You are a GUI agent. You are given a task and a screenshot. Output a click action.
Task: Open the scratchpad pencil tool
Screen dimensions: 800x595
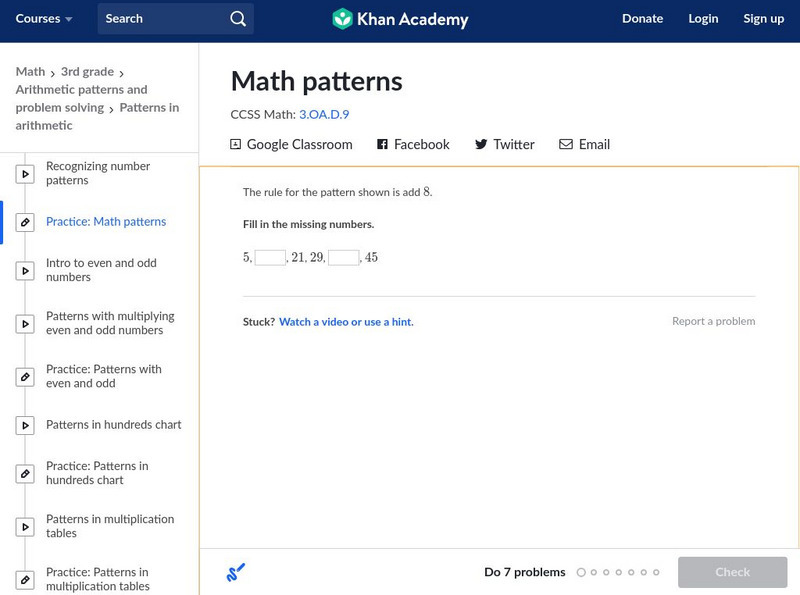tap(236, 572)
